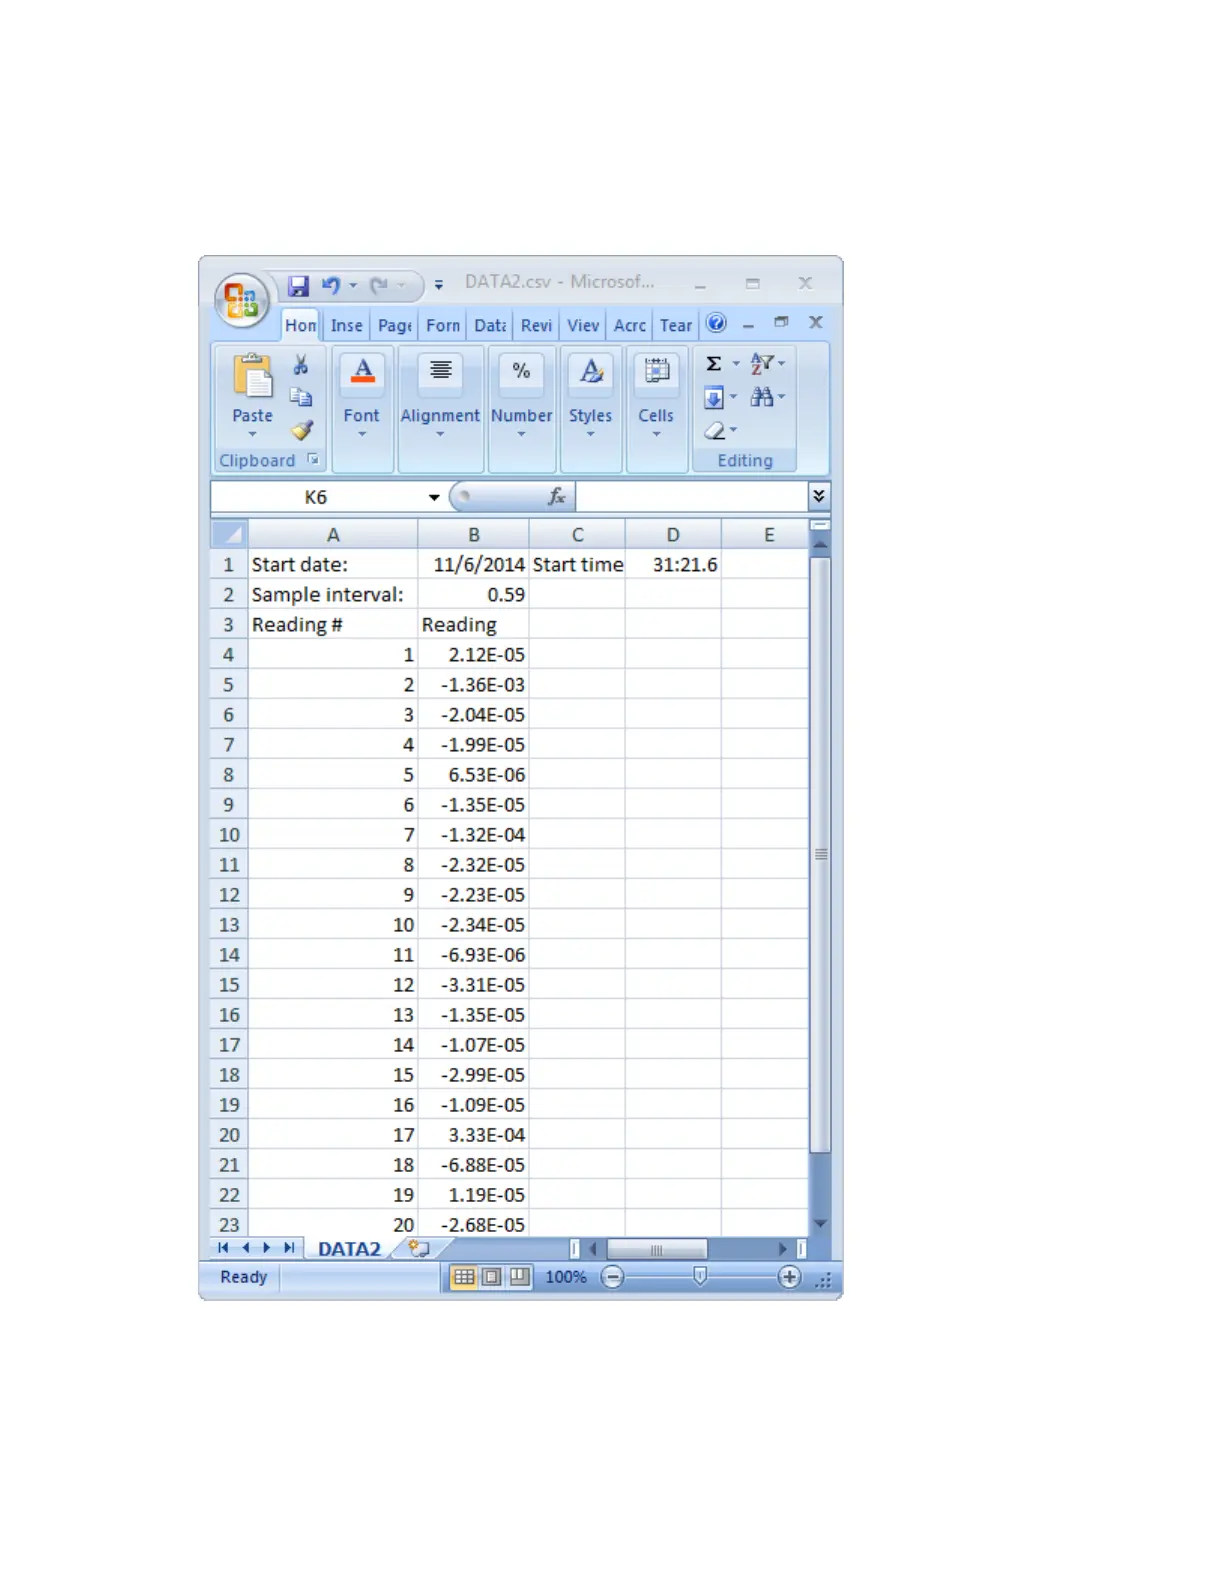Viewport: 1224px width, 1584px height.
Task: Click the Clear eraser icon
Action: click(x=714, y=431)
